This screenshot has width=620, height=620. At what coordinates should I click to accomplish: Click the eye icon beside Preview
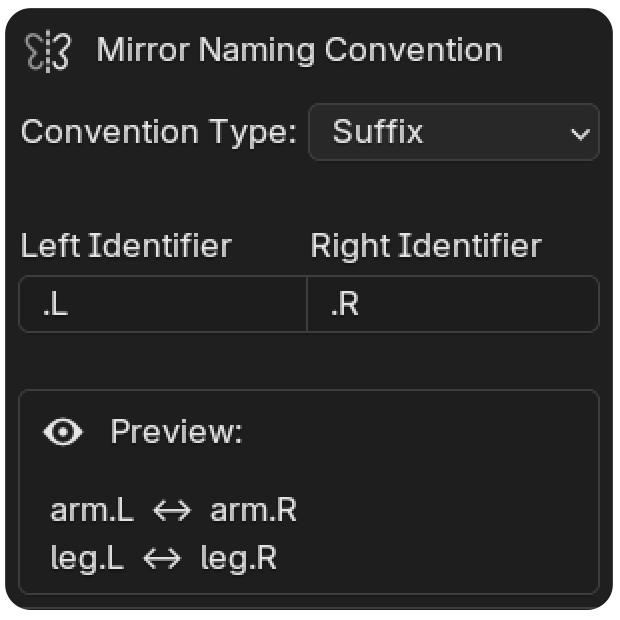pyautogui.click(x=63, y=431)
